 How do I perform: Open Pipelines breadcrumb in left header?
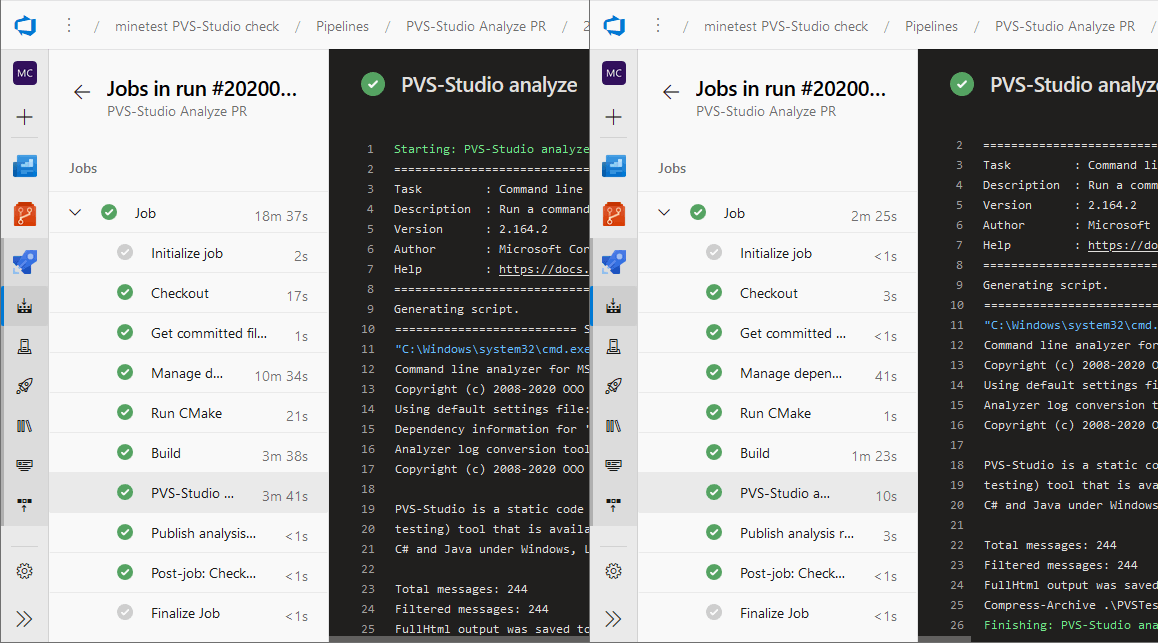[342, 27]
